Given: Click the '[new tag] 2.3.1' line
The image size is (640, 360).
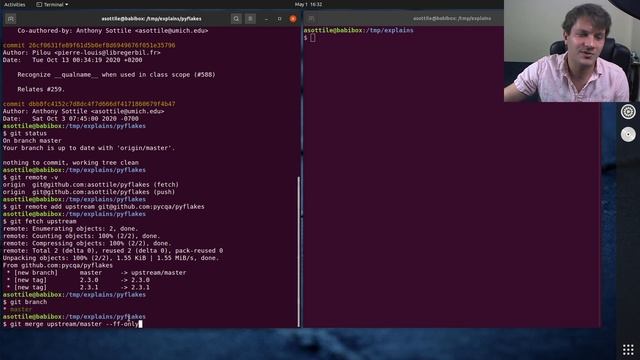Looking at the screenshot, I should coord(78,288).
